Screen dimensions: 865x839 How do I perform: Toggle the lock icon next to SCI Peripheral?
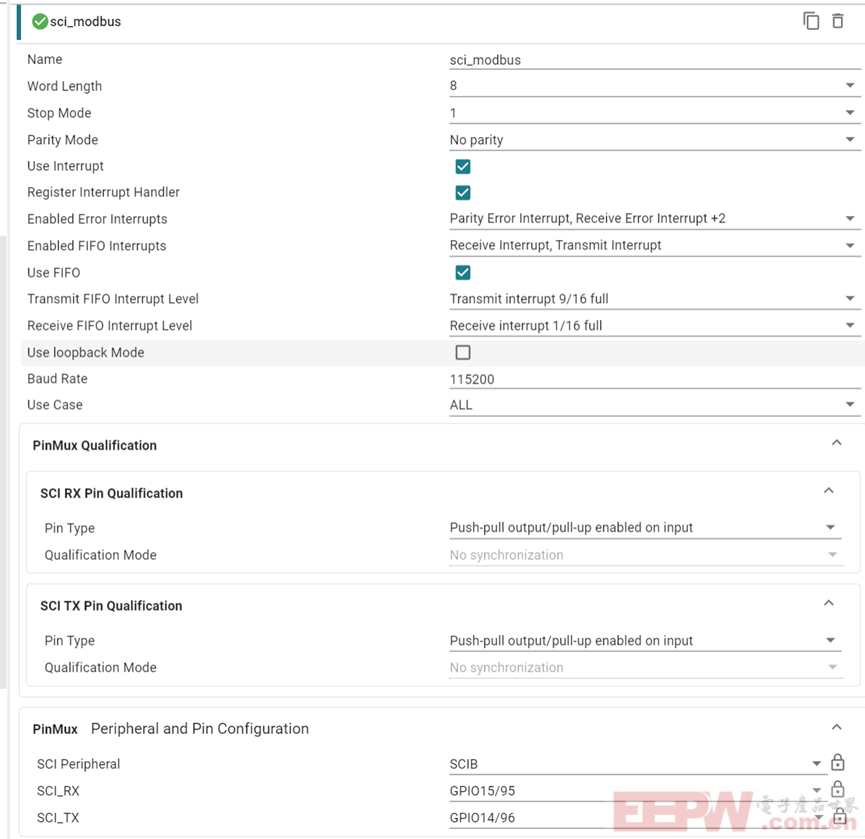837,762
